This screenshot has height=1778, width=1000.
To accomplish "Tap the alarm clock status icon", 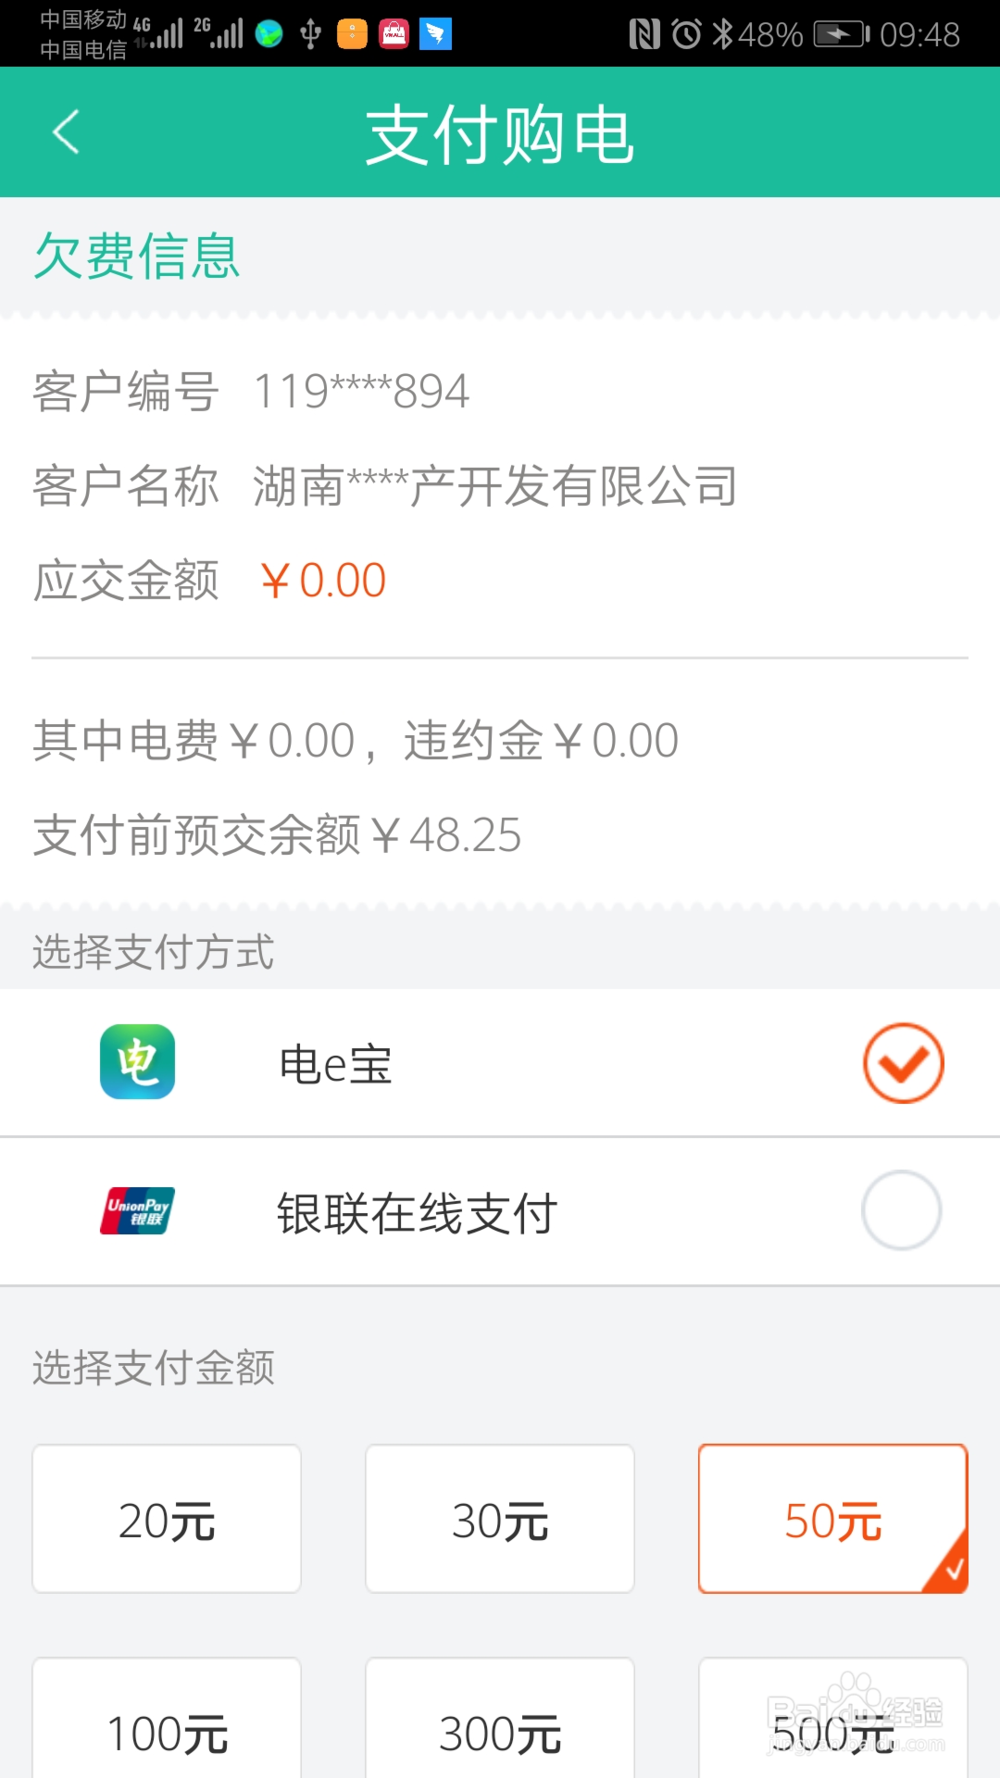I will (686, 35).
